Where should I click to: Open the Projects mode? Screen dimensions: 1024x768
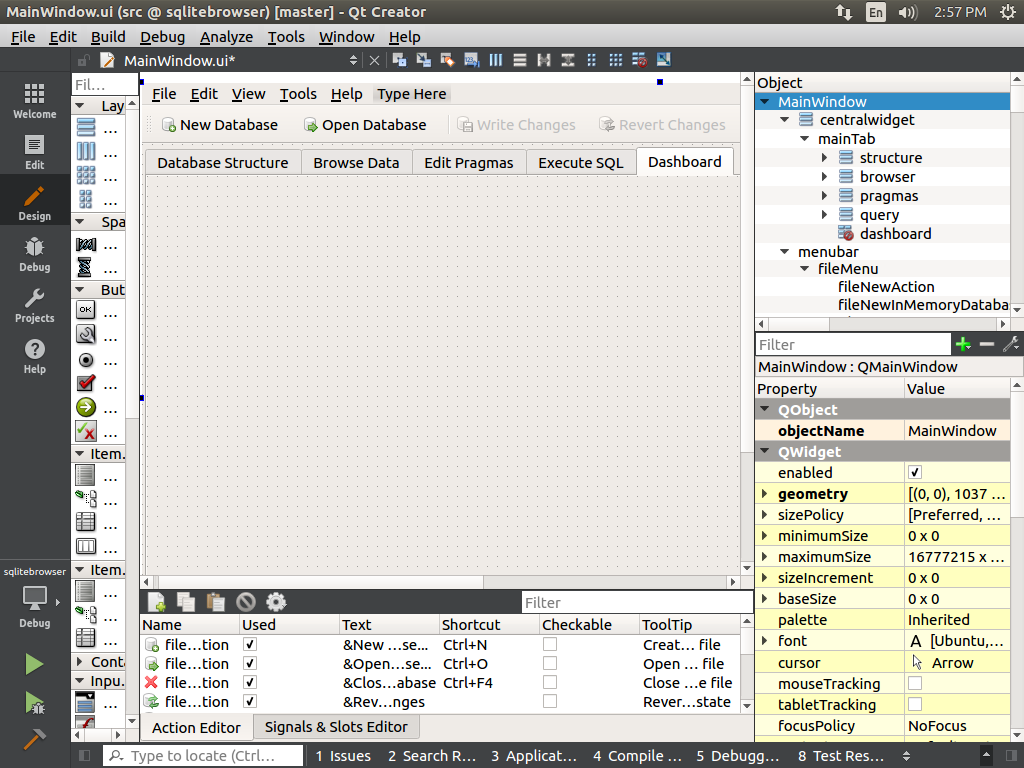point(35,305)
